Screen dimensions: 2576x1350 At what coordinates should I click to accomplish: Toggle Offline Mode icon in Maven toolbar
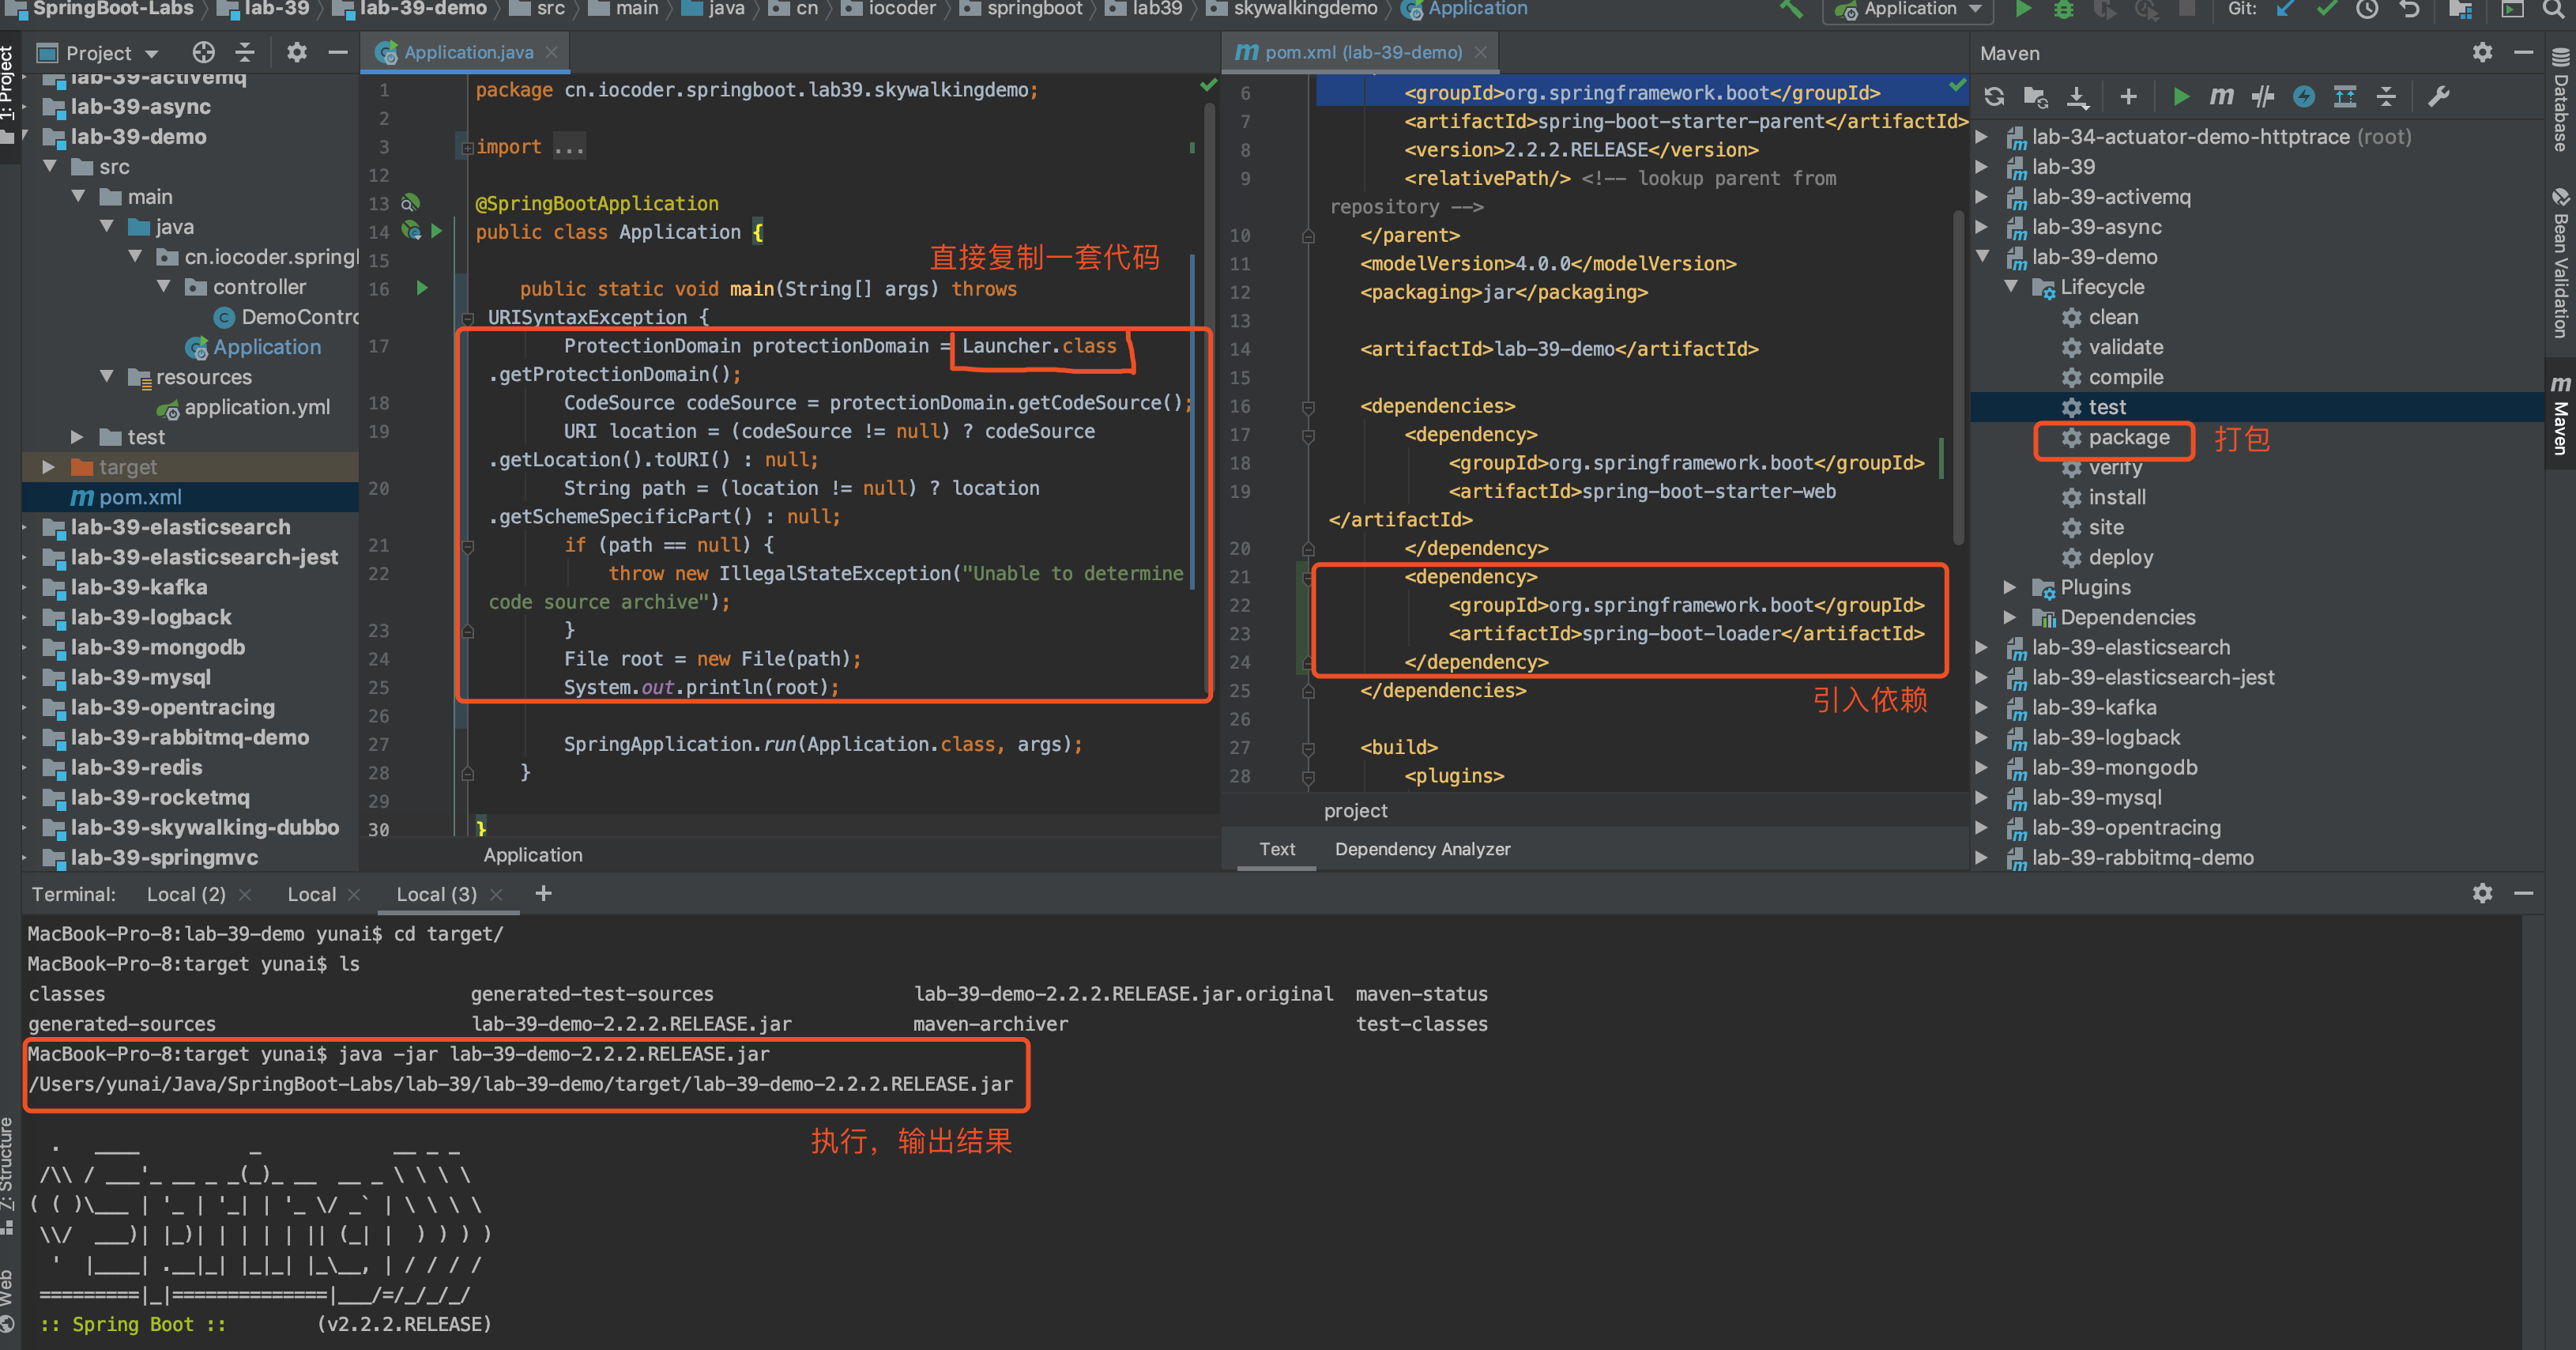tap(2304, 97)
